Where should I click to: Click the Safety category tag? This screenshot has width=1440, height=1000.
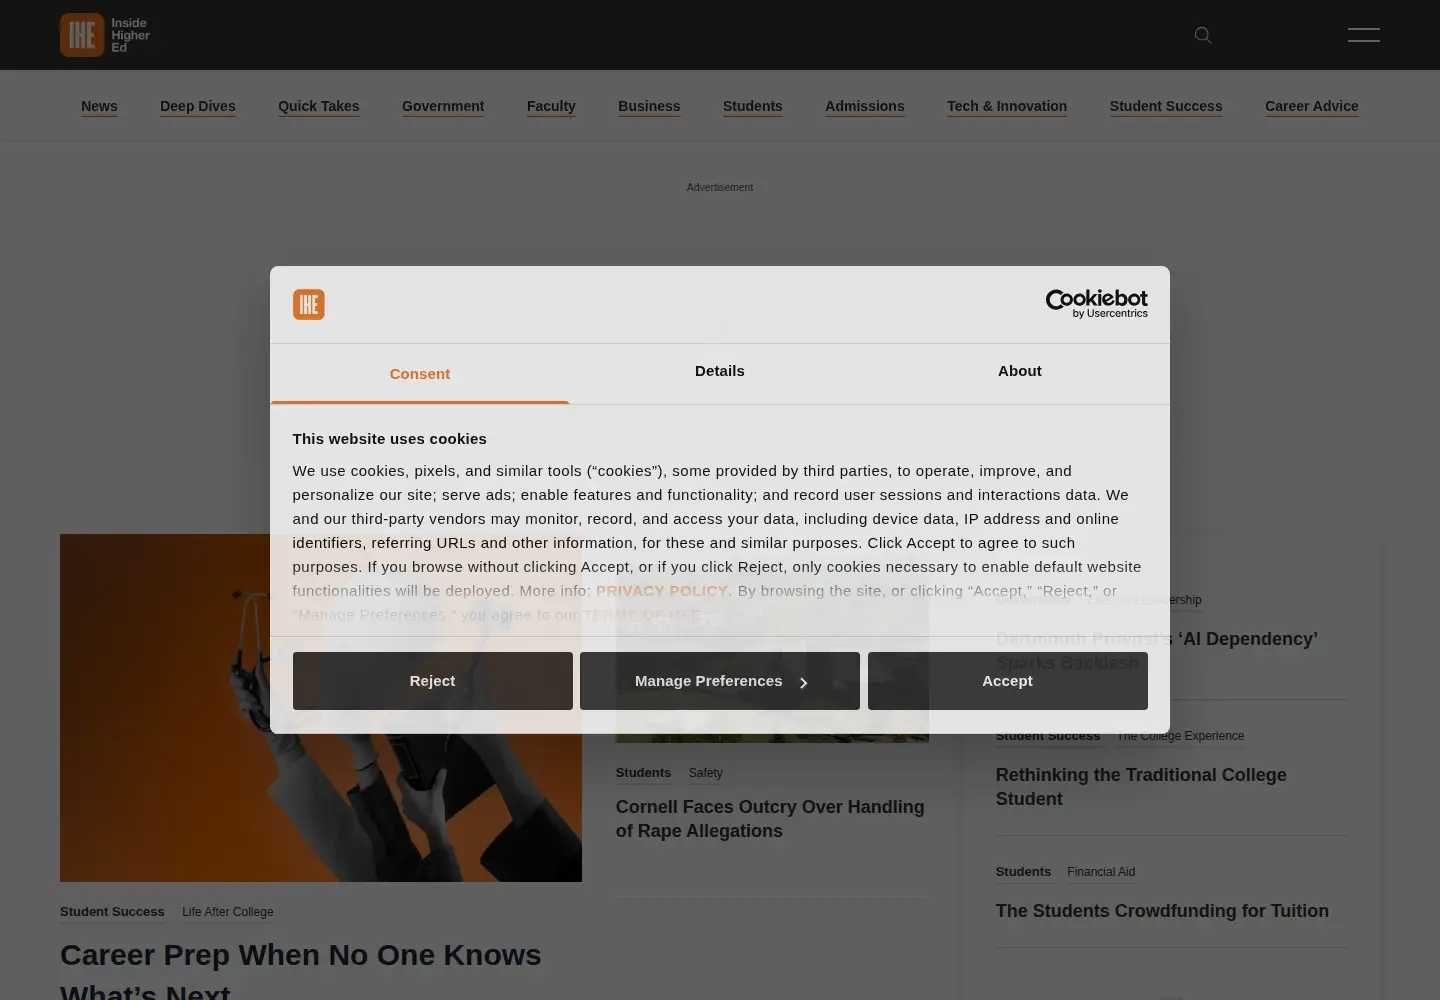click(705, 773)
